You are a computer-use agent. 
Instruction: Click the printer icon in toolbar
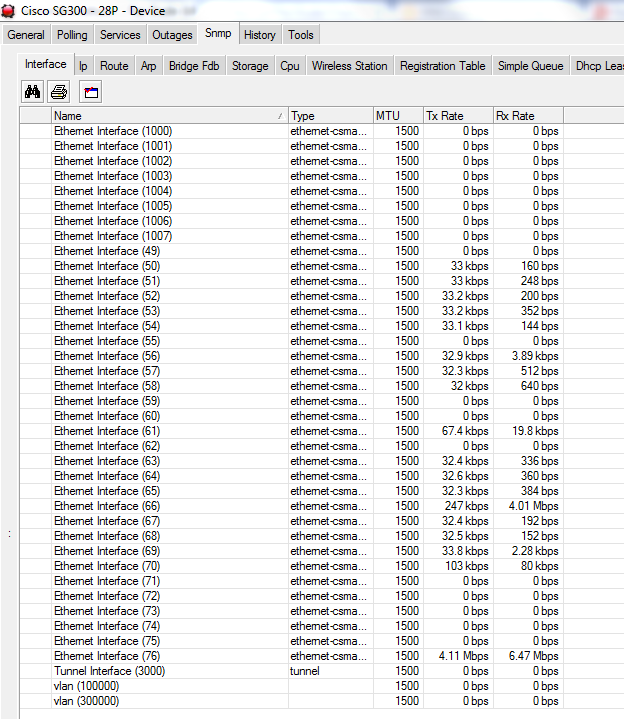pyautogui.click(x=59, y=92)
